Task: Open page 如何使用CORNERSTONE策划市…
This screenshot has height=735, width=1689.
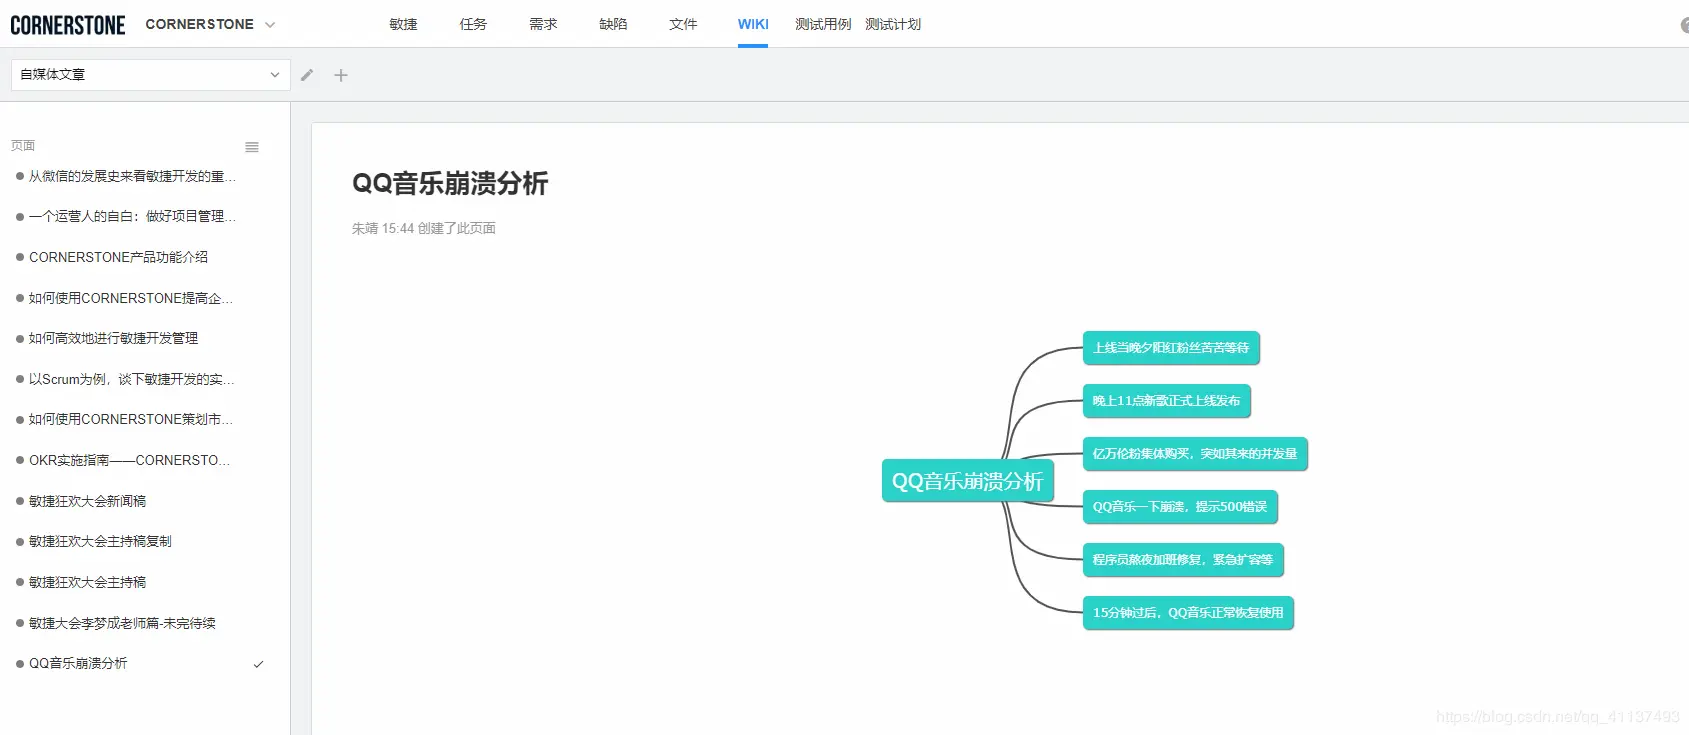Action: pyautogui.click(x=130, y=419)
